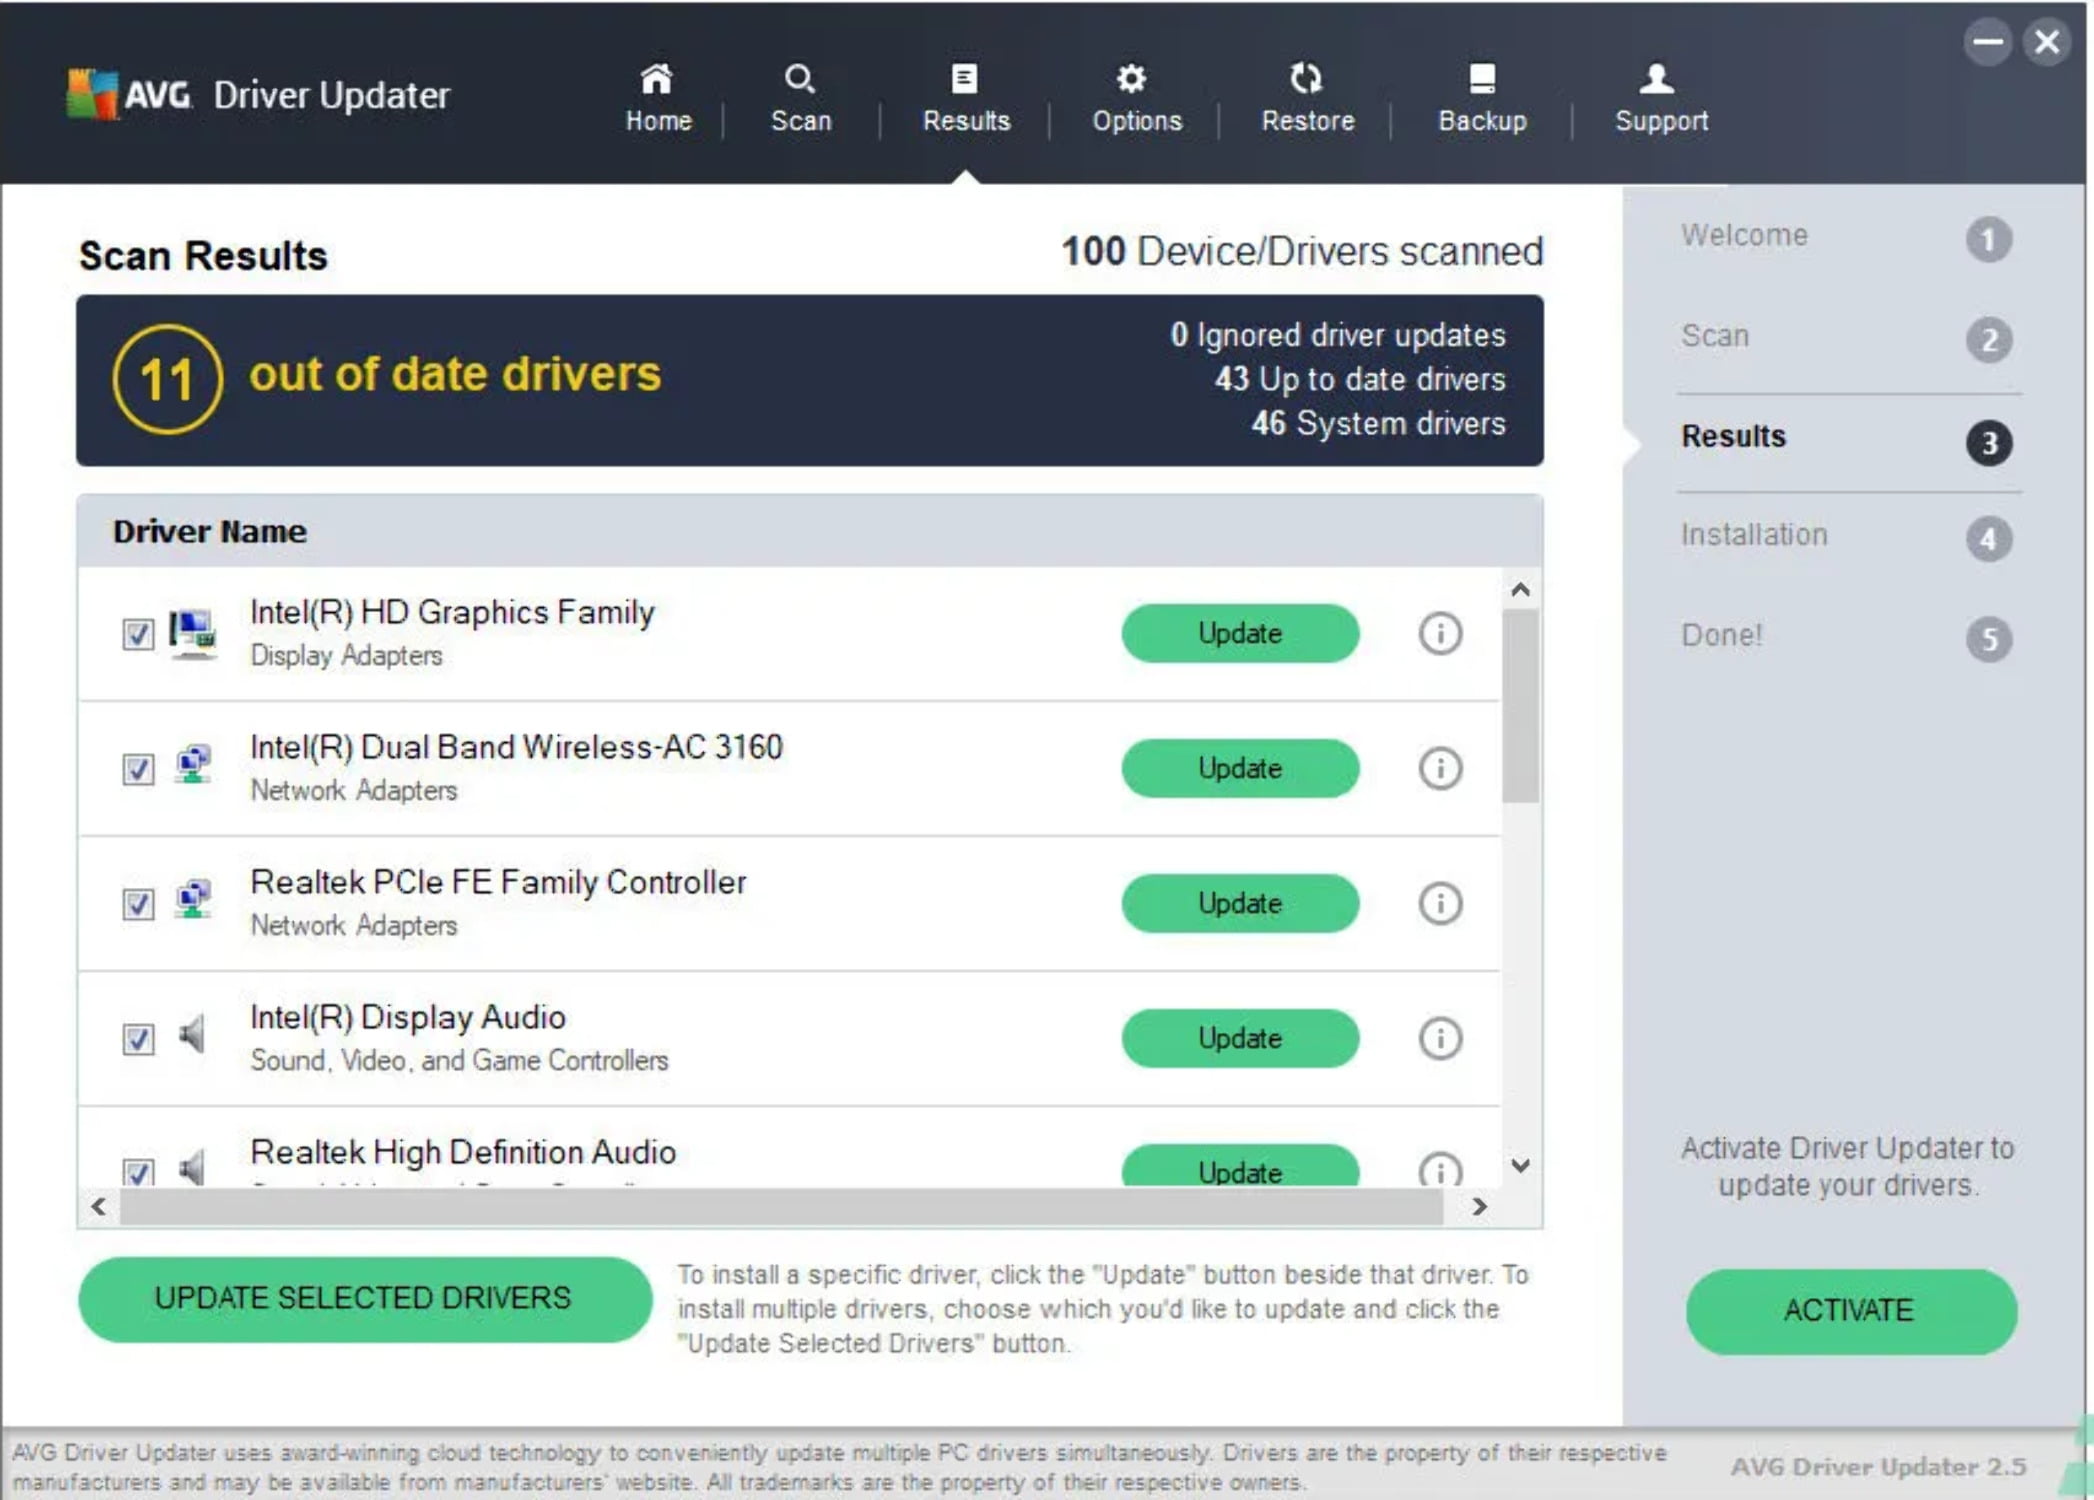Update Intel Display Audio driver
The image size is (2094, 1500).
point(1240,1038)
